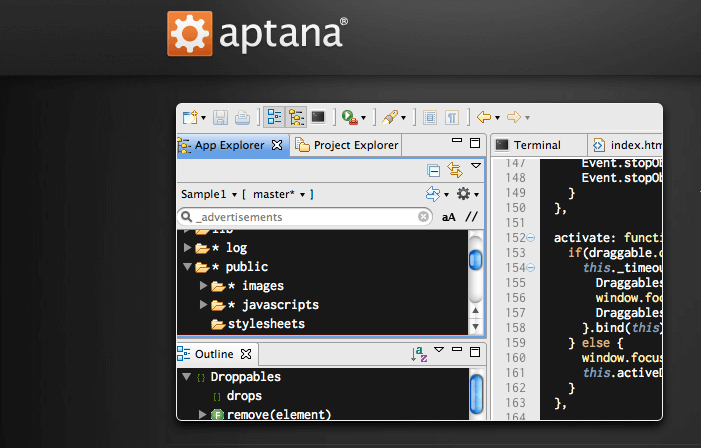Toggle alphabetical sort in Outline
The height and width of the screenshot is (448, 701).
pyautogui.click(x=419, y=354)
